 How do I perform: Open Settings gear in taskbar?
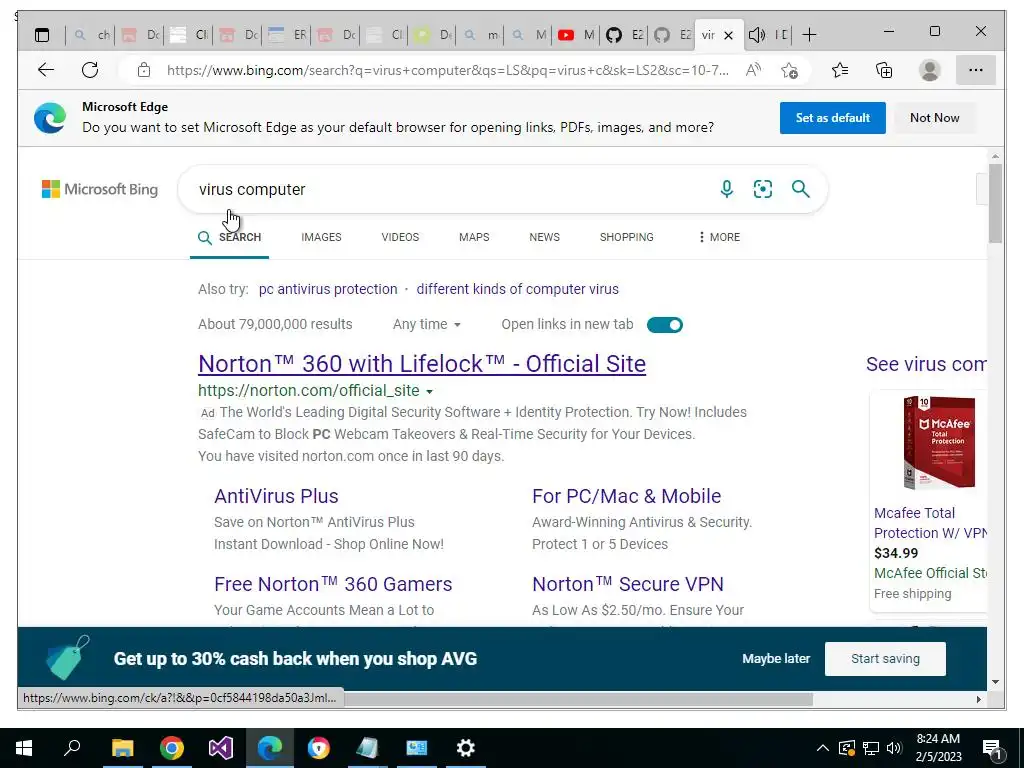point(465,748)
